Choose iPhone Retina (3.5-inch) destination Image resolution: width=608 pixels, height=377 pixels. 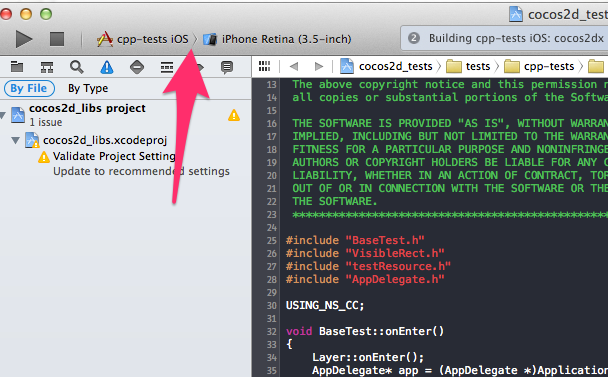277,39
